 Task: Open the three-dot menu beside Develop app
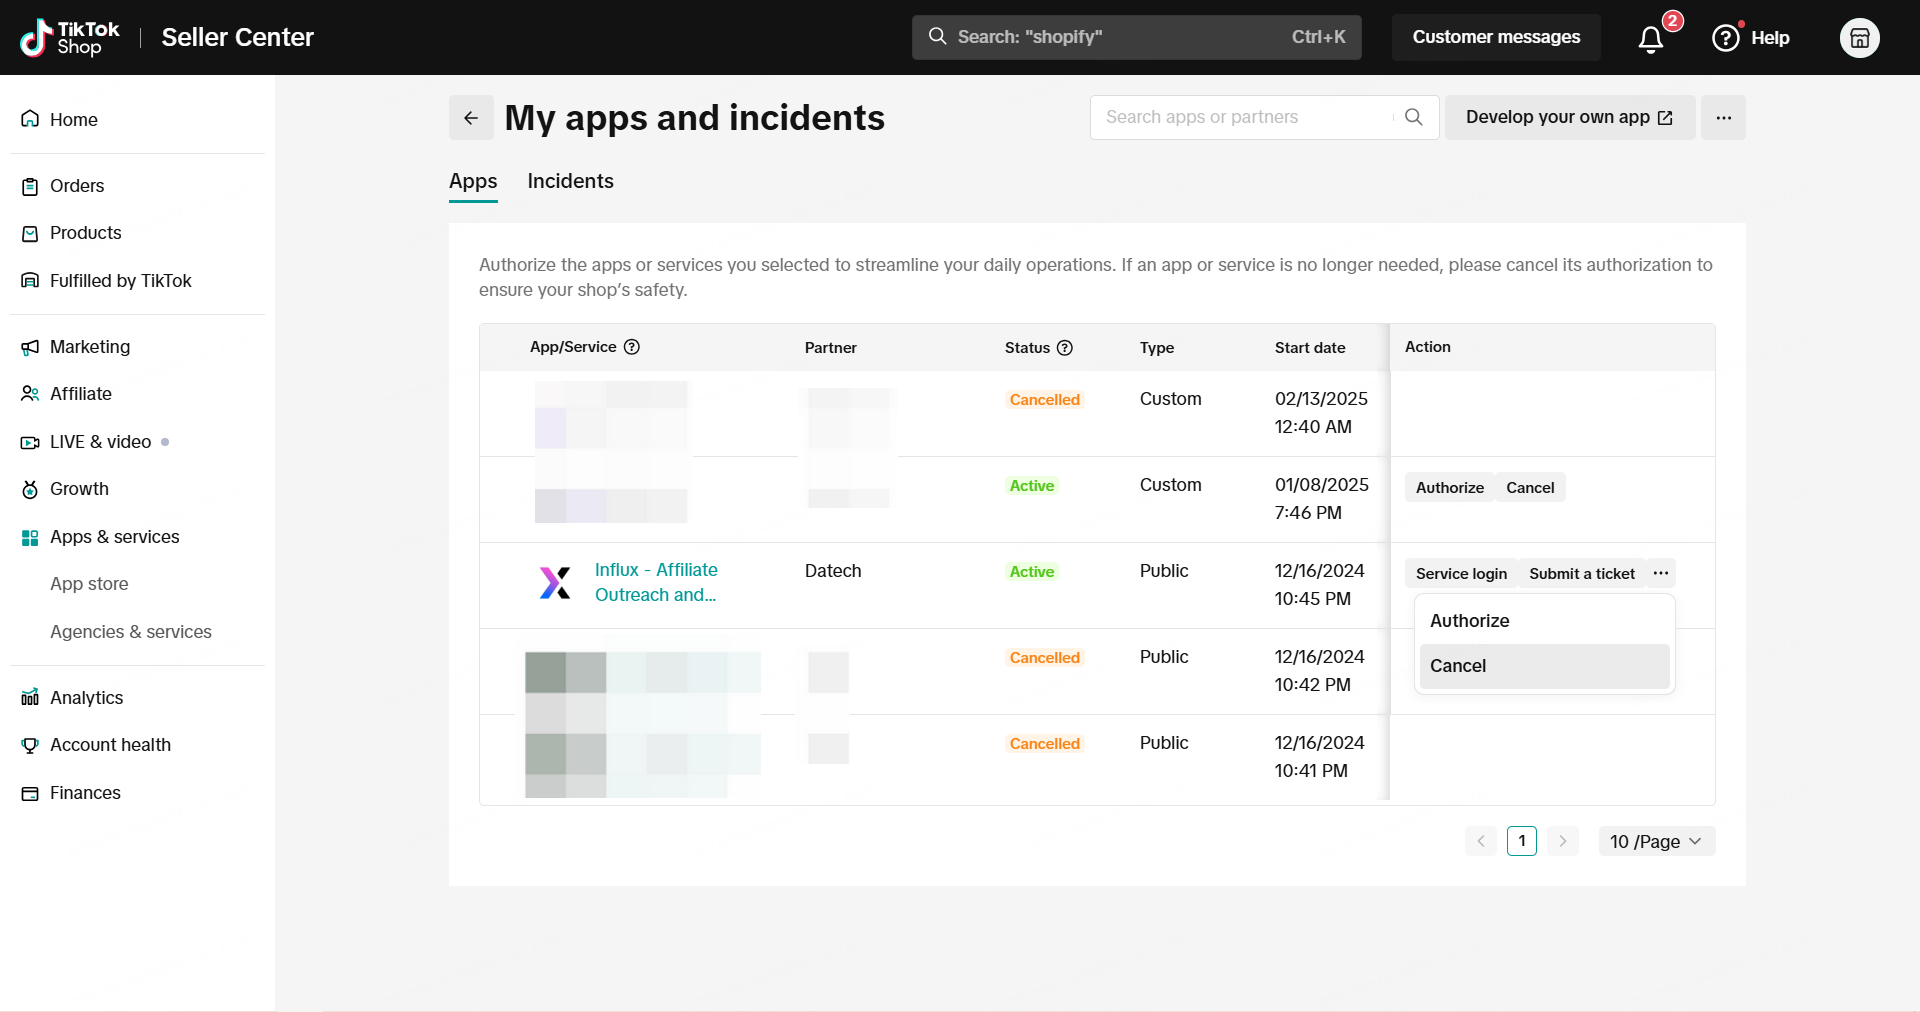coord(1723,118)
